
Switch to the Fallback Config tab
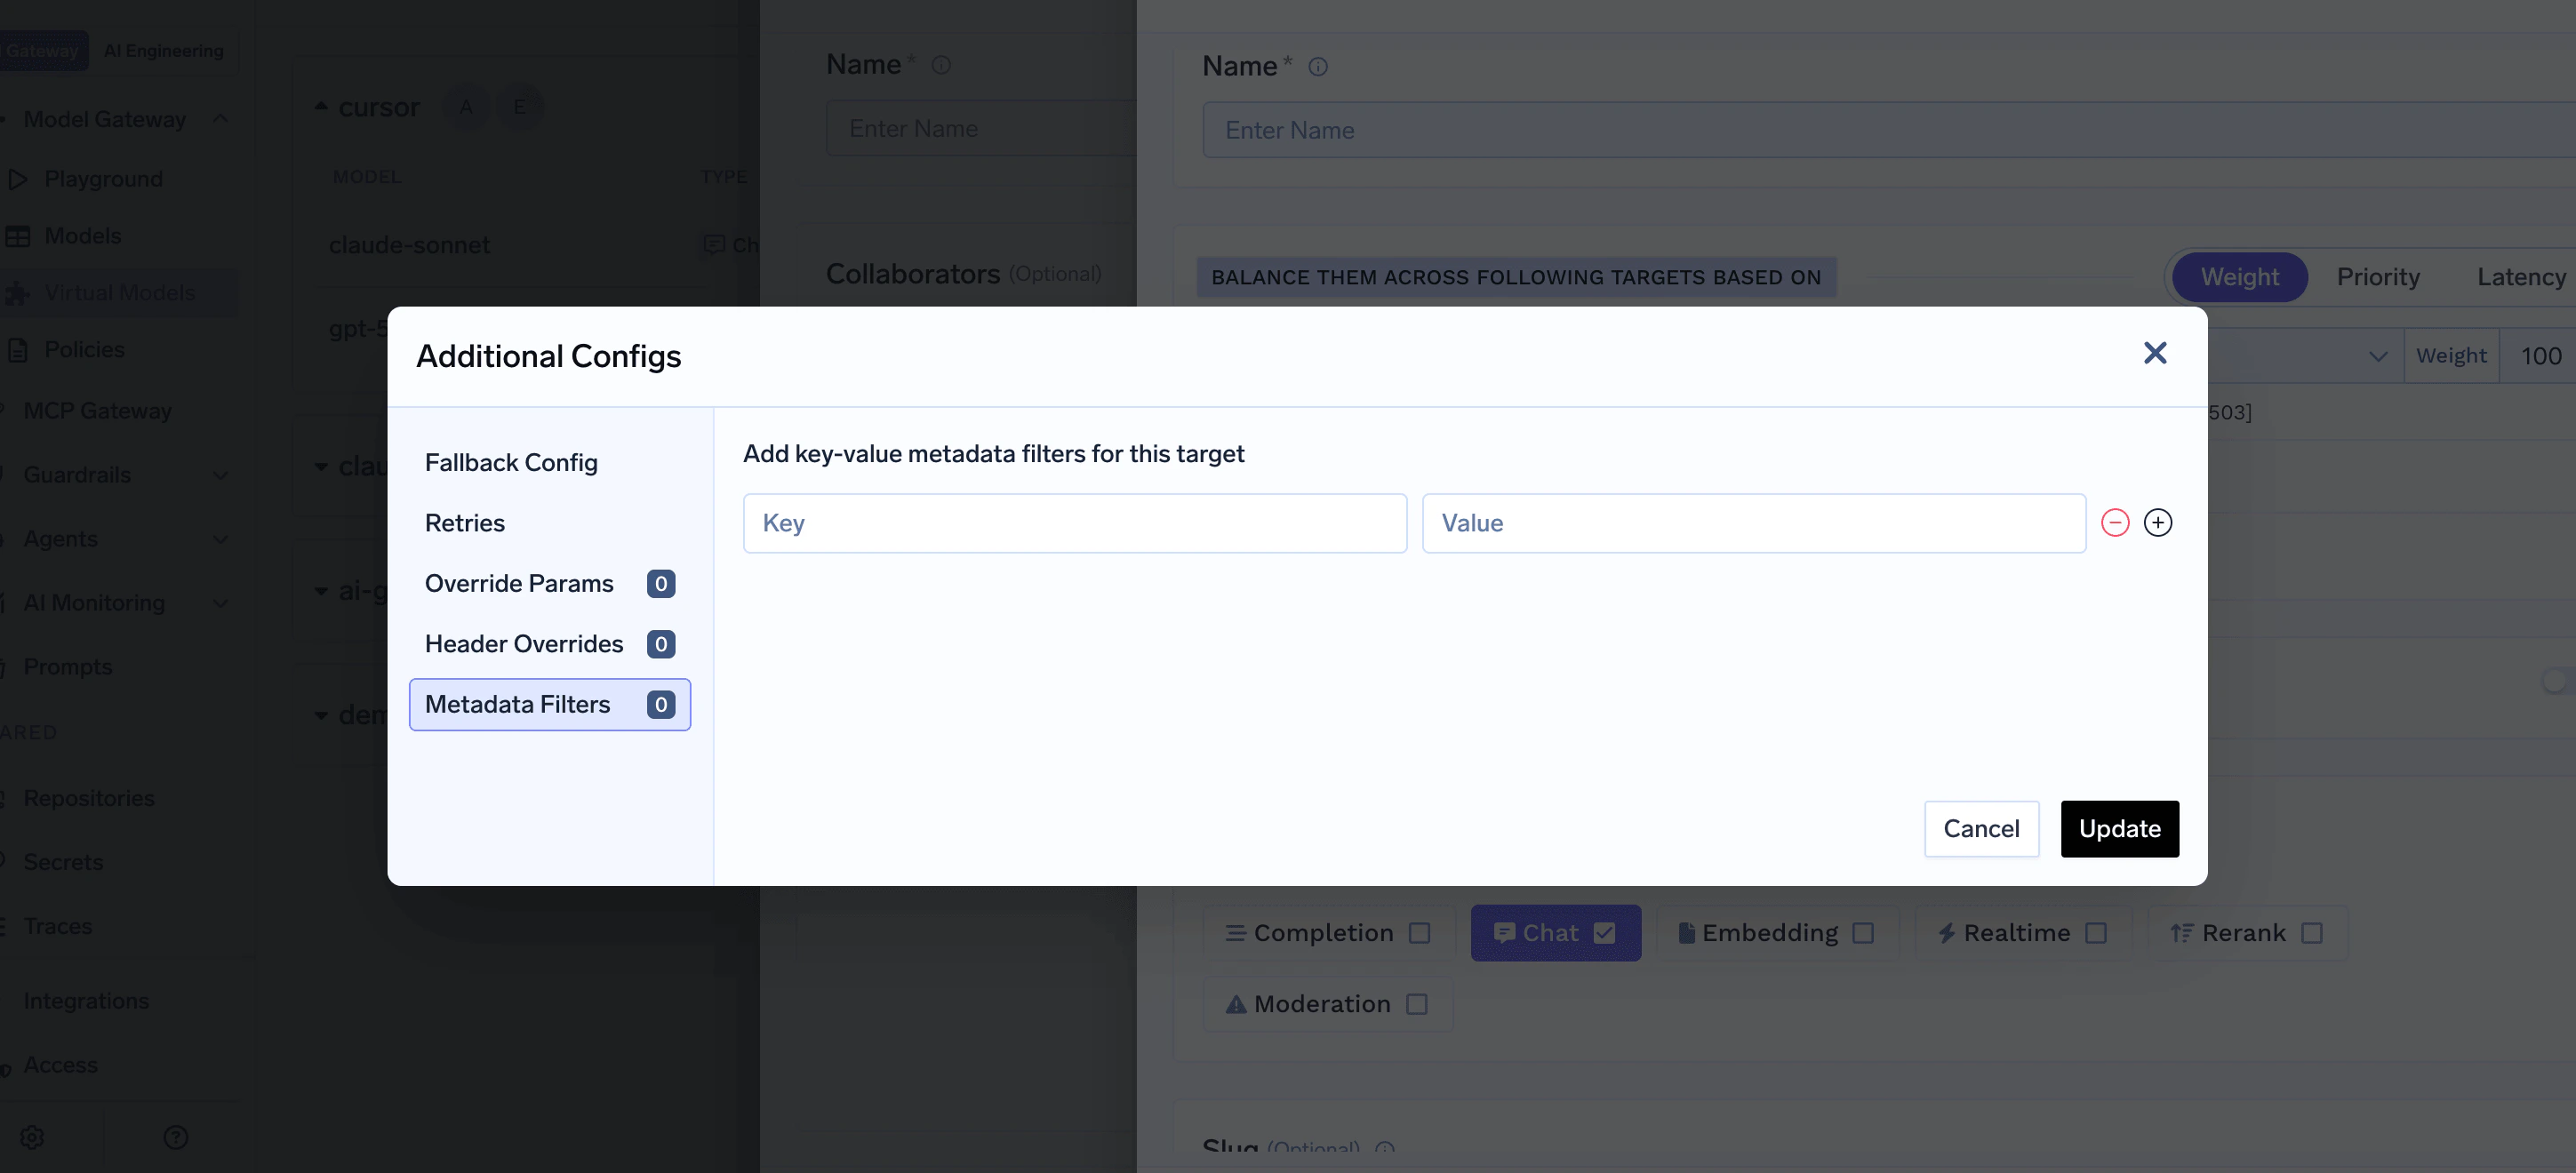click(511, 463)
